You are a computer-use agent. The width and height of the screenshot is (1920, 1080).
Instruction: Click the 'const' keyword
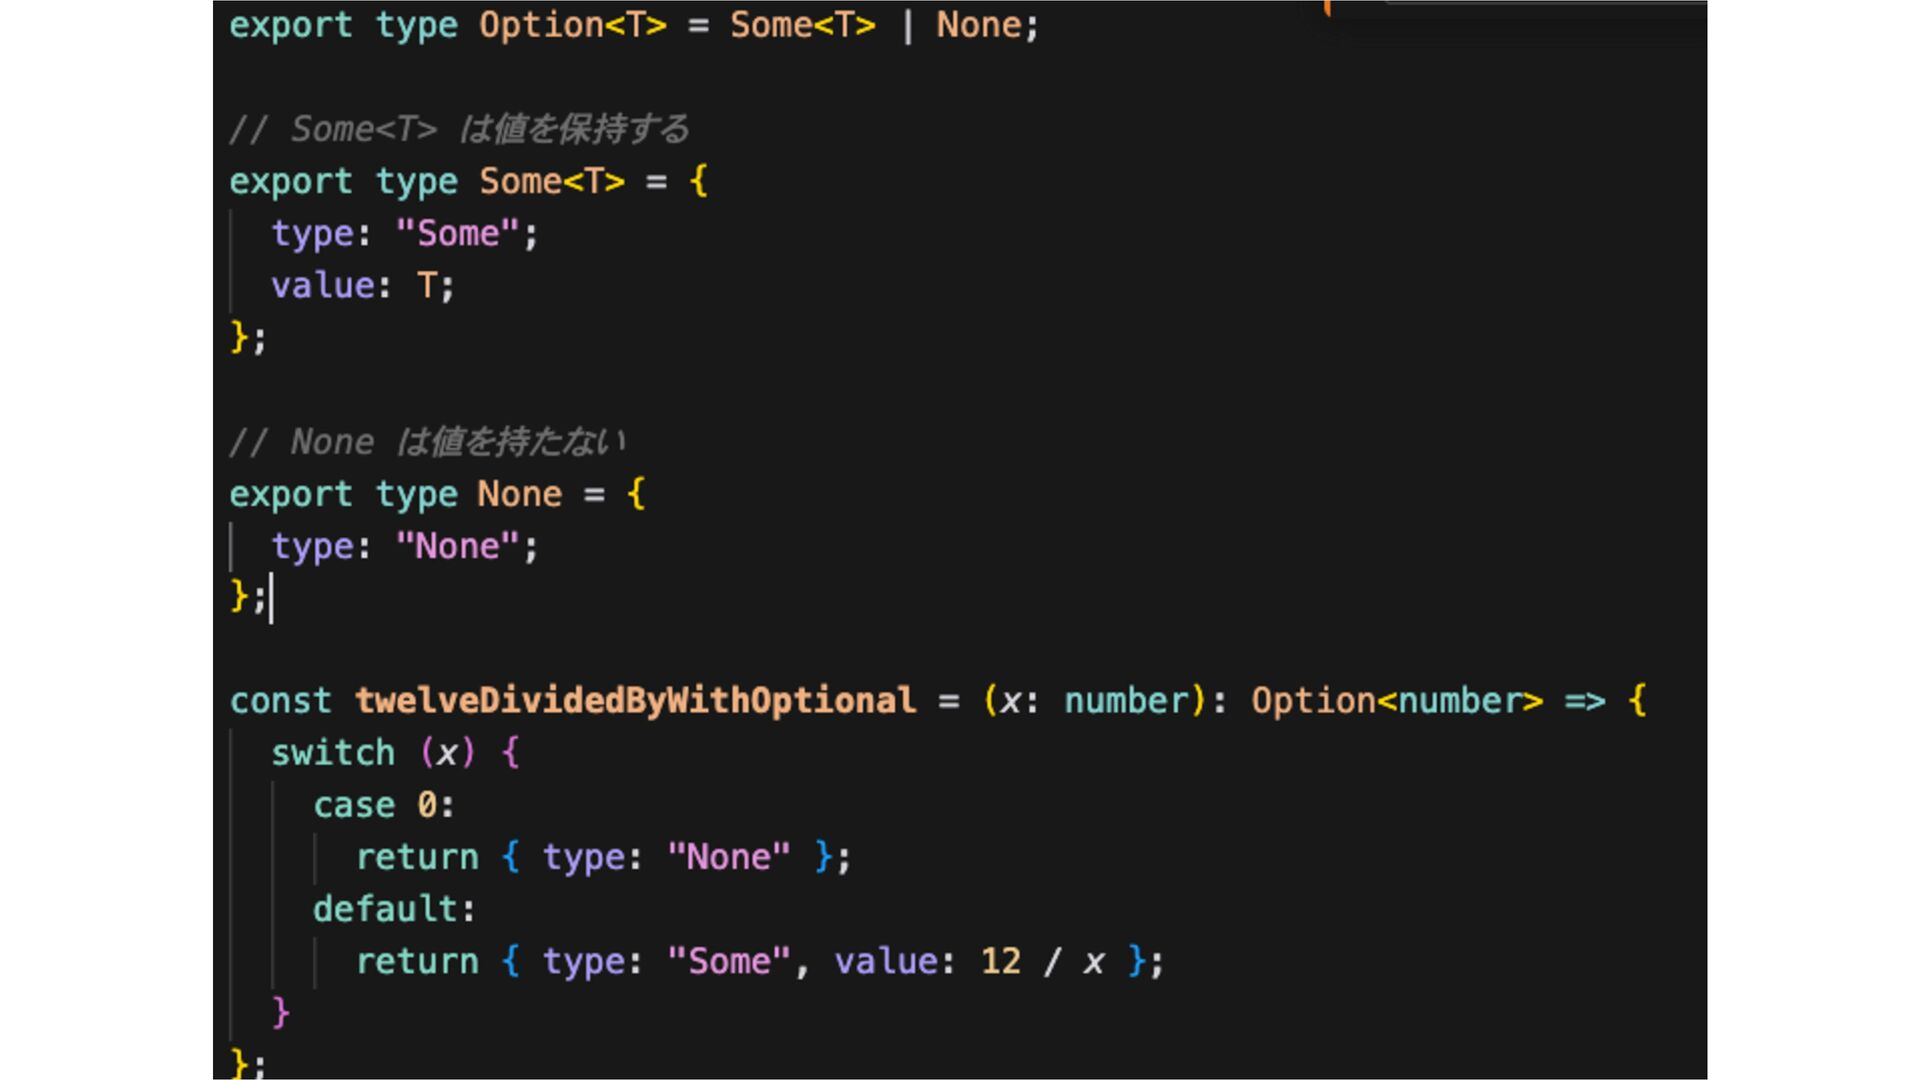tap(280, 701)
